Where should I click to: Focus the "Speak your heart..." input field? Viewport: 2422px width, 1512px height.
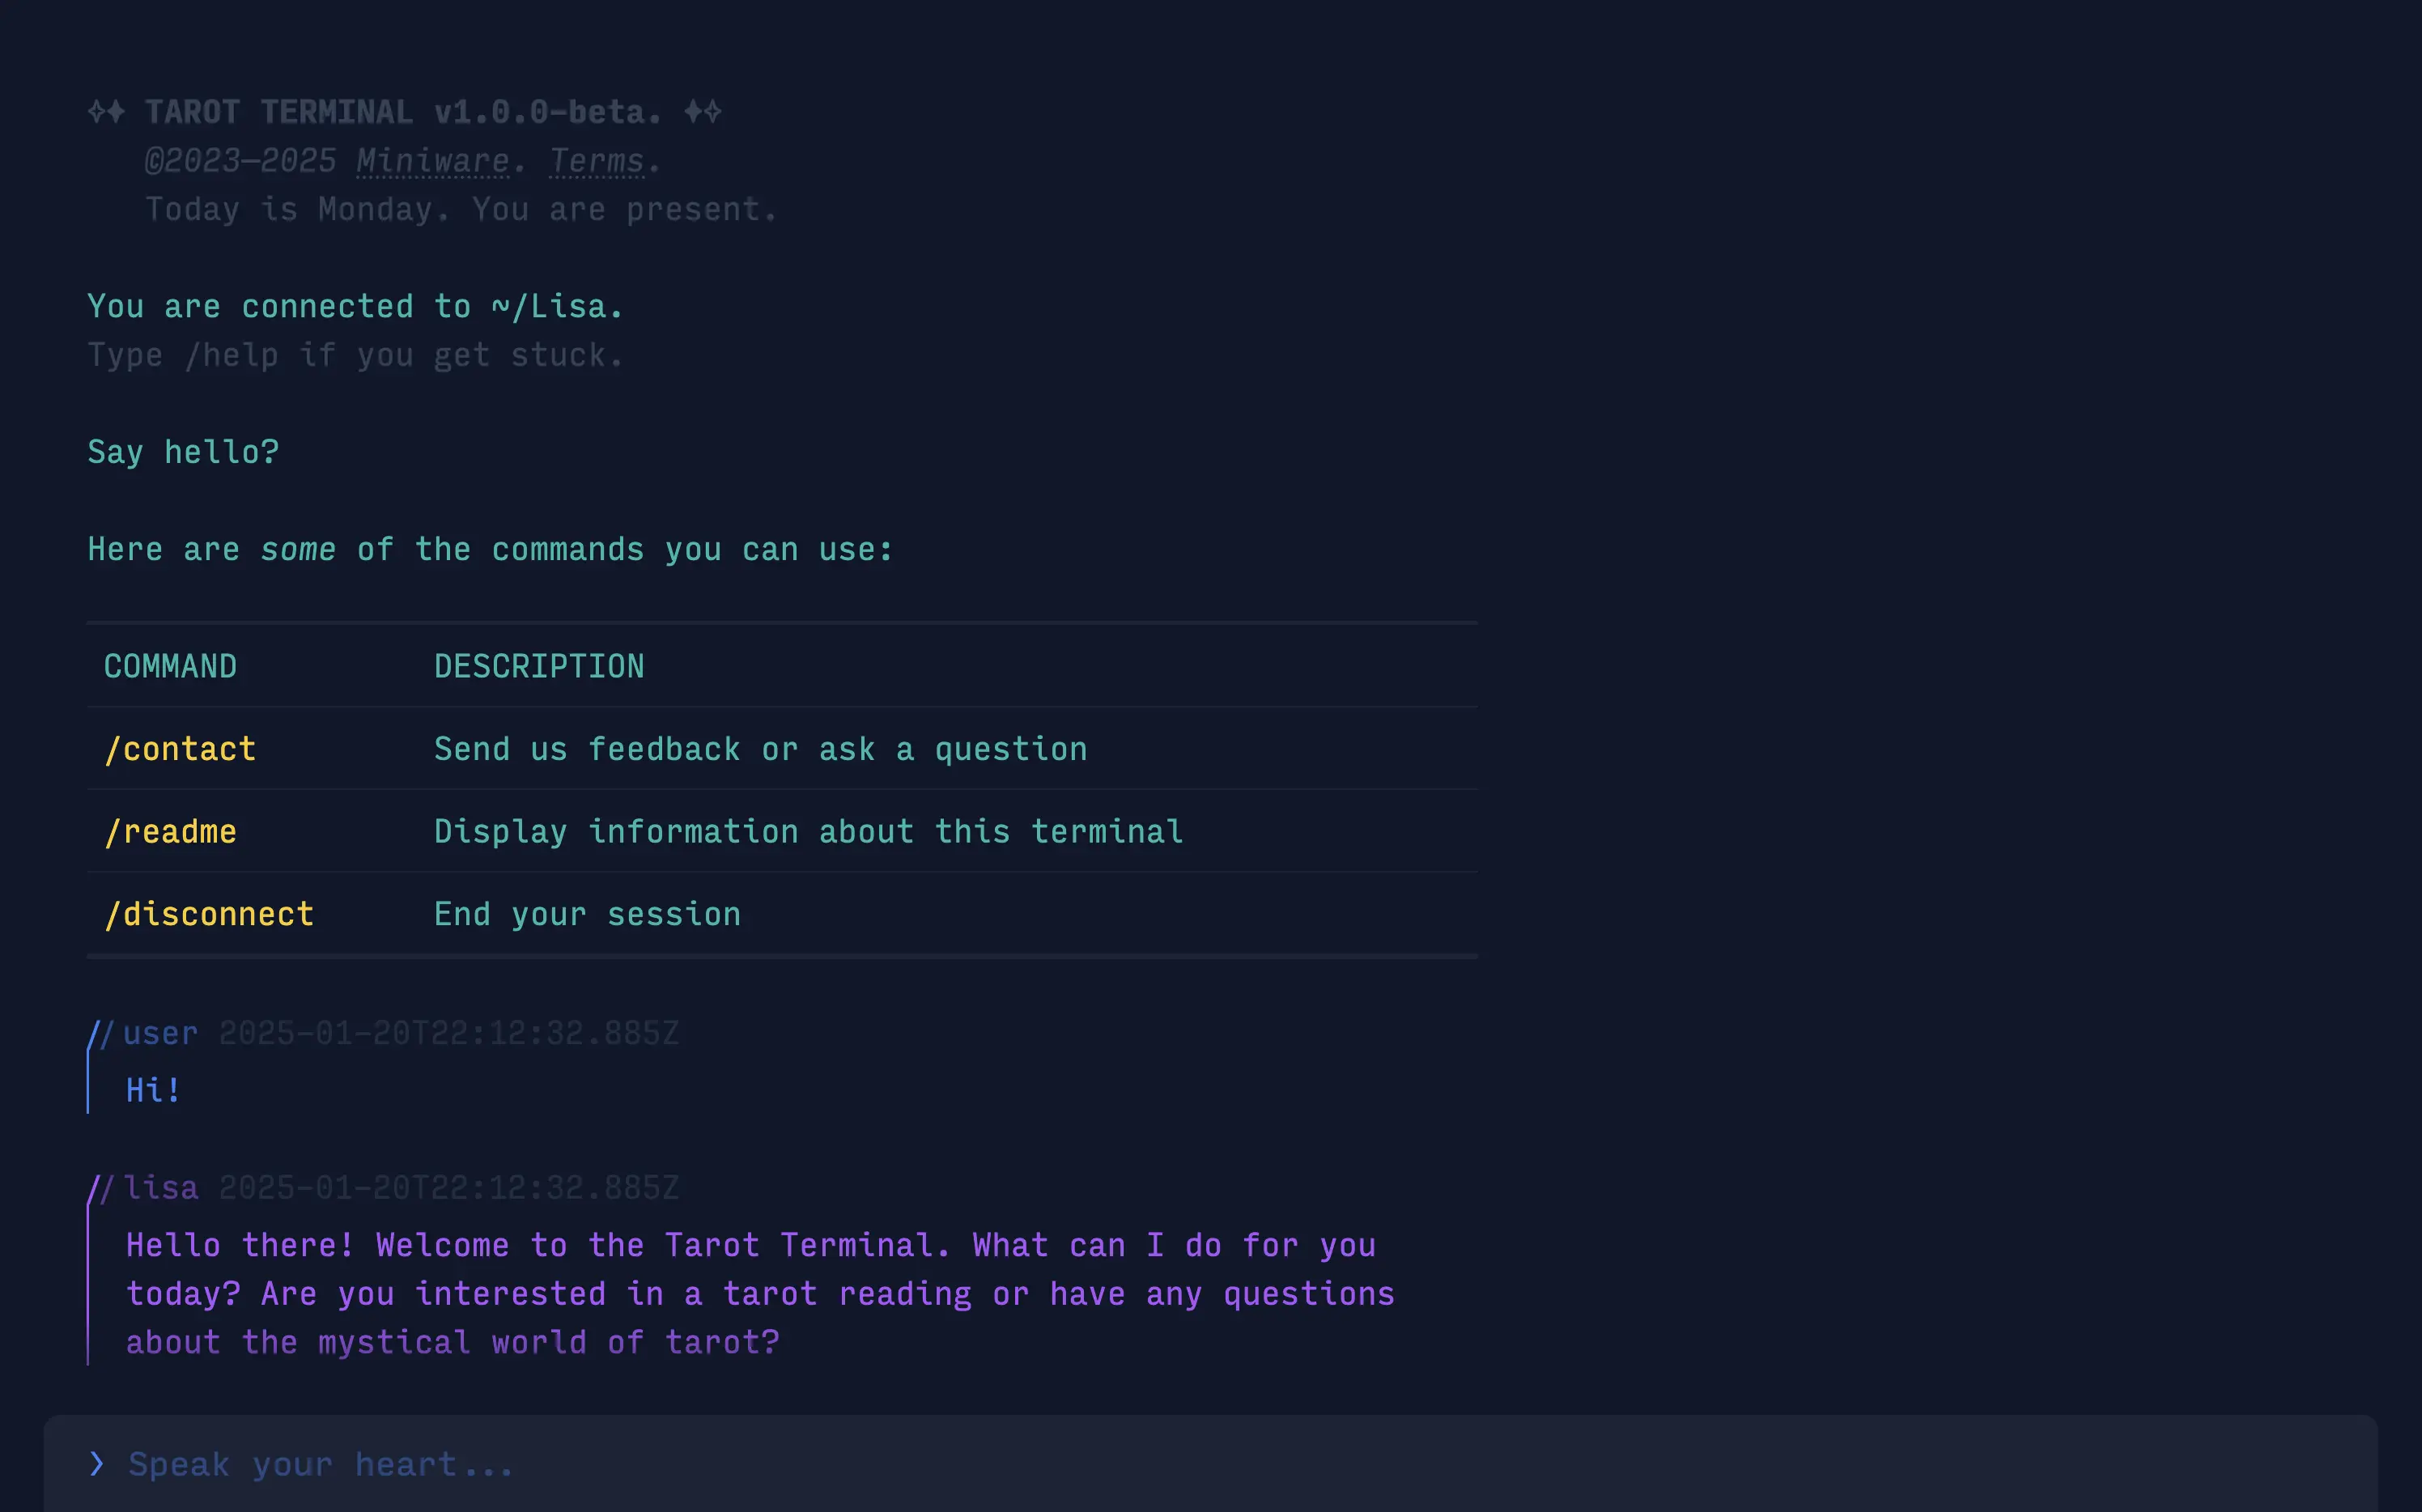pos(1200,1464)
